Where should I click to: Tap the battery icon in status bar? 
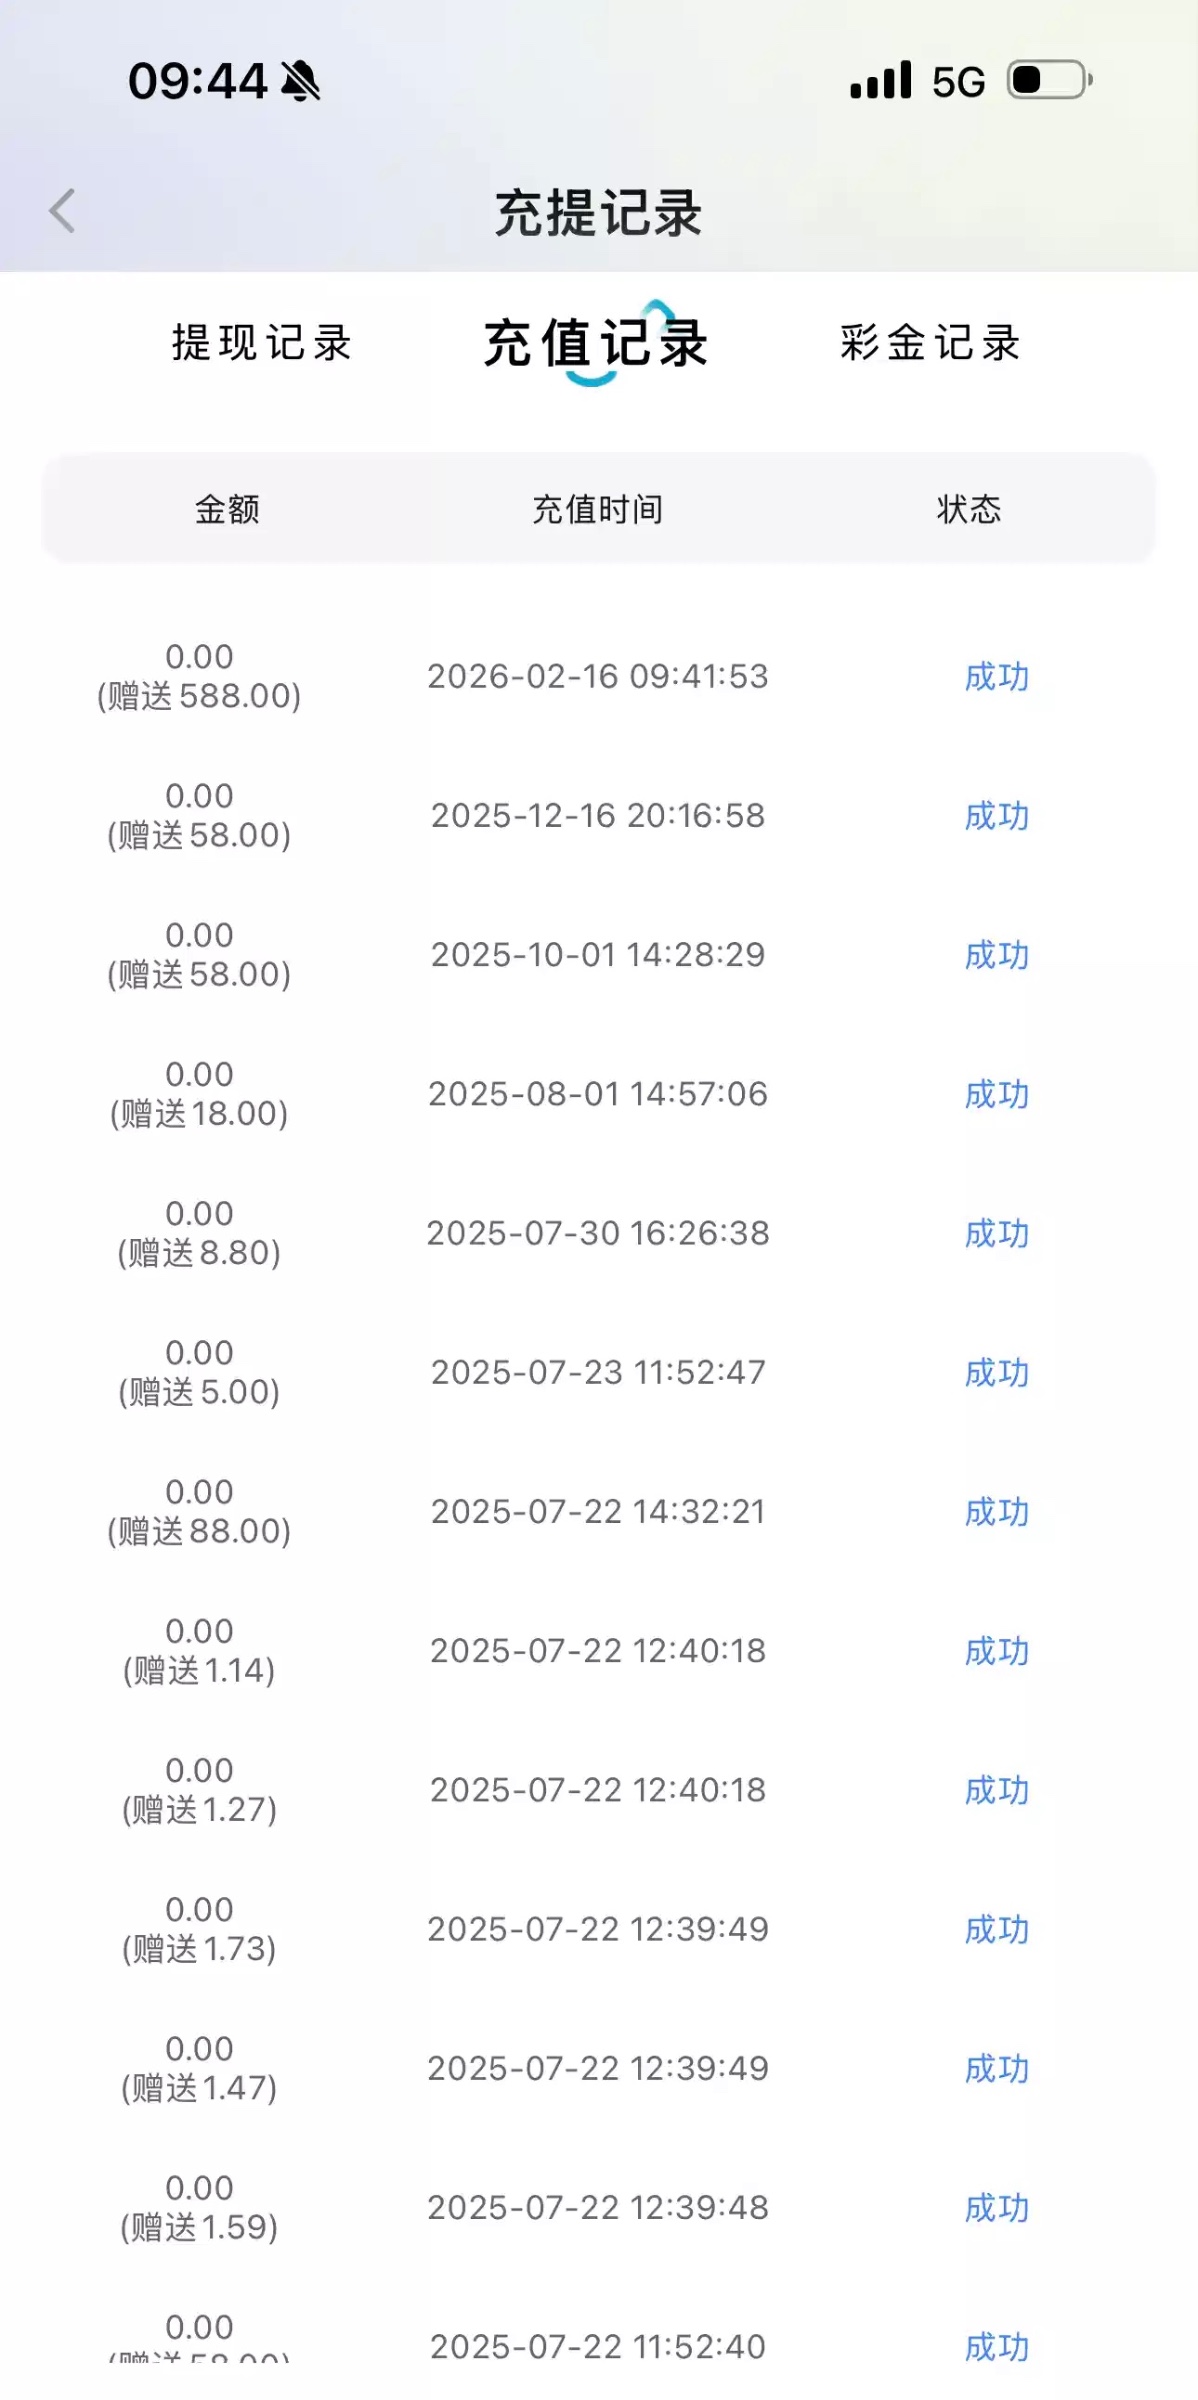pos(1049,80)
